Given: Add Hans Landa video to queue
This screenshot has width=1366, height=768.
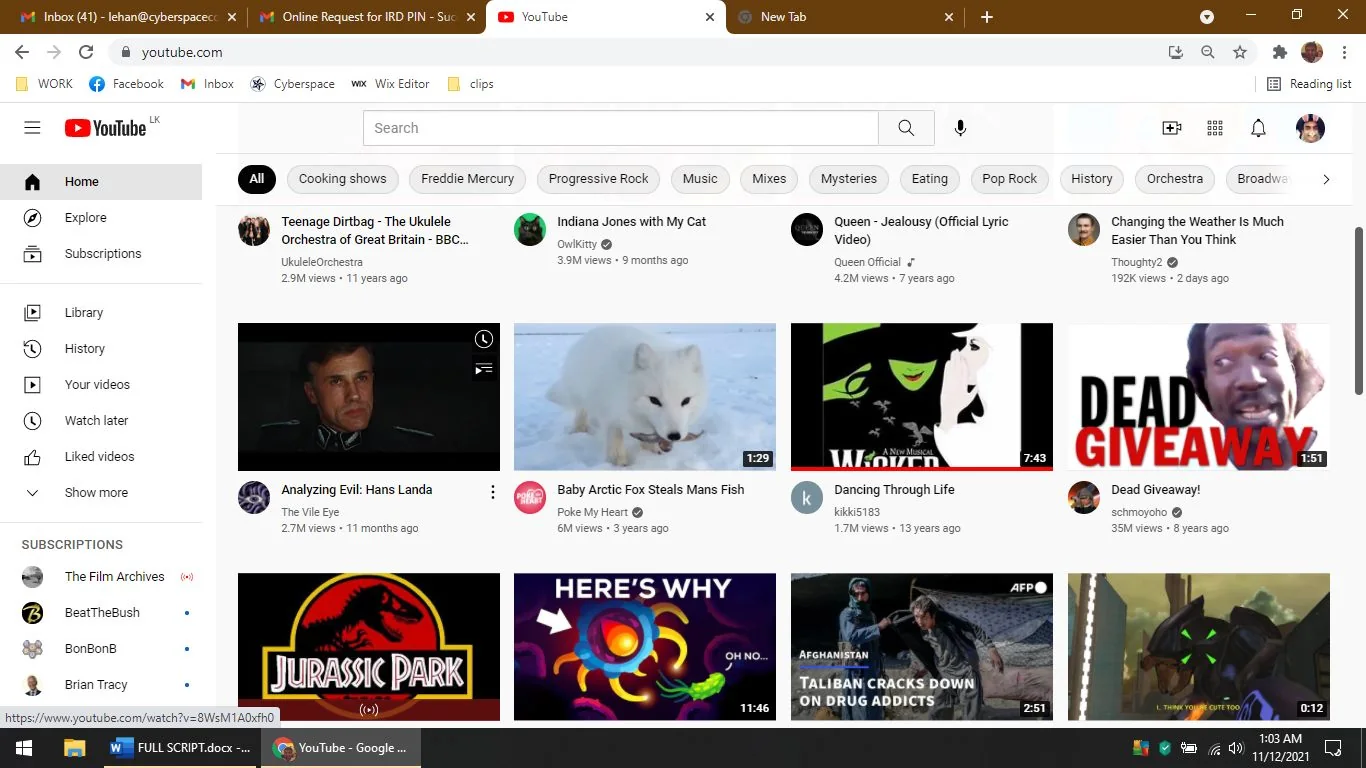Looking at the screenshot, I should point(484,369).
